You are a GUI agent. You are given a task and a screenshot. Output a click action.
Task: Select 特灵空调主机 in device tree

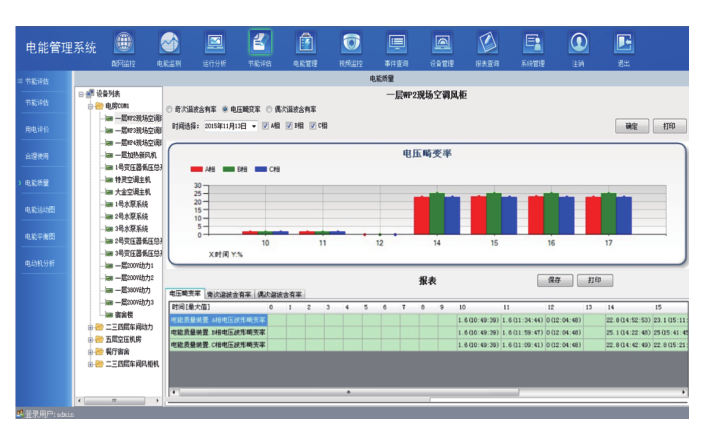tap(136, 179)
